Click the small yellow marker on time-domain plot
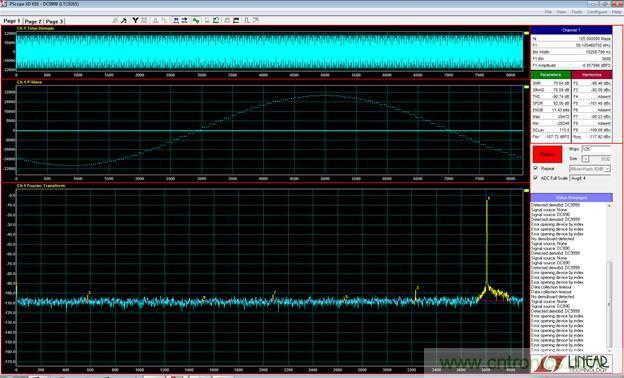The width and height of the screenshot is (624, 378). (526, 33)
